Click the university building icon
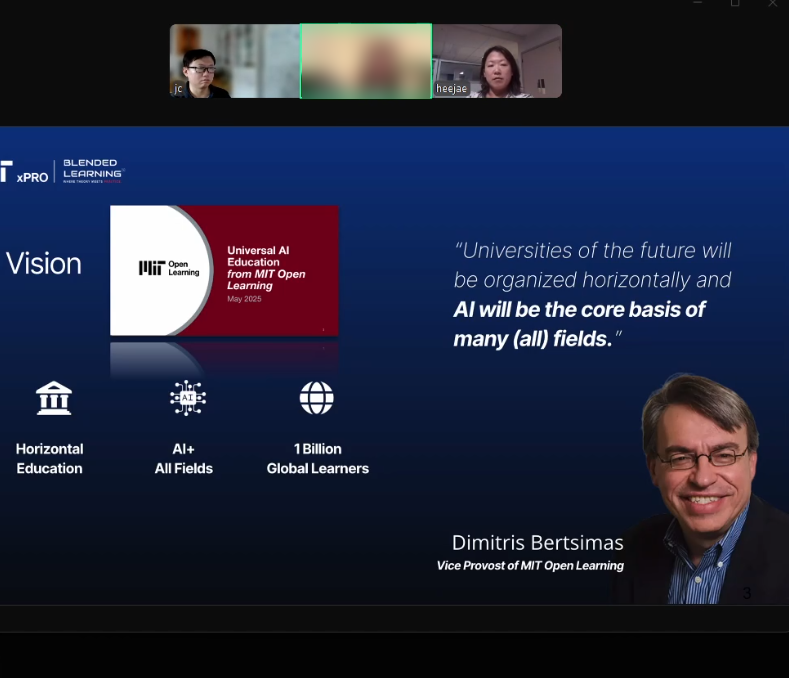The height and width of the screenshot is (678, 789). click(x=54, y=398)
